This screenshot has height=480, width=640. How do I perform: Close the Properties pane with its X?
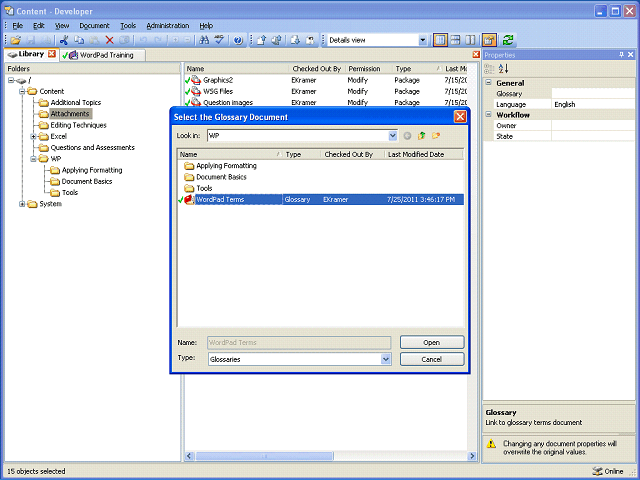(x=631, y=55)
